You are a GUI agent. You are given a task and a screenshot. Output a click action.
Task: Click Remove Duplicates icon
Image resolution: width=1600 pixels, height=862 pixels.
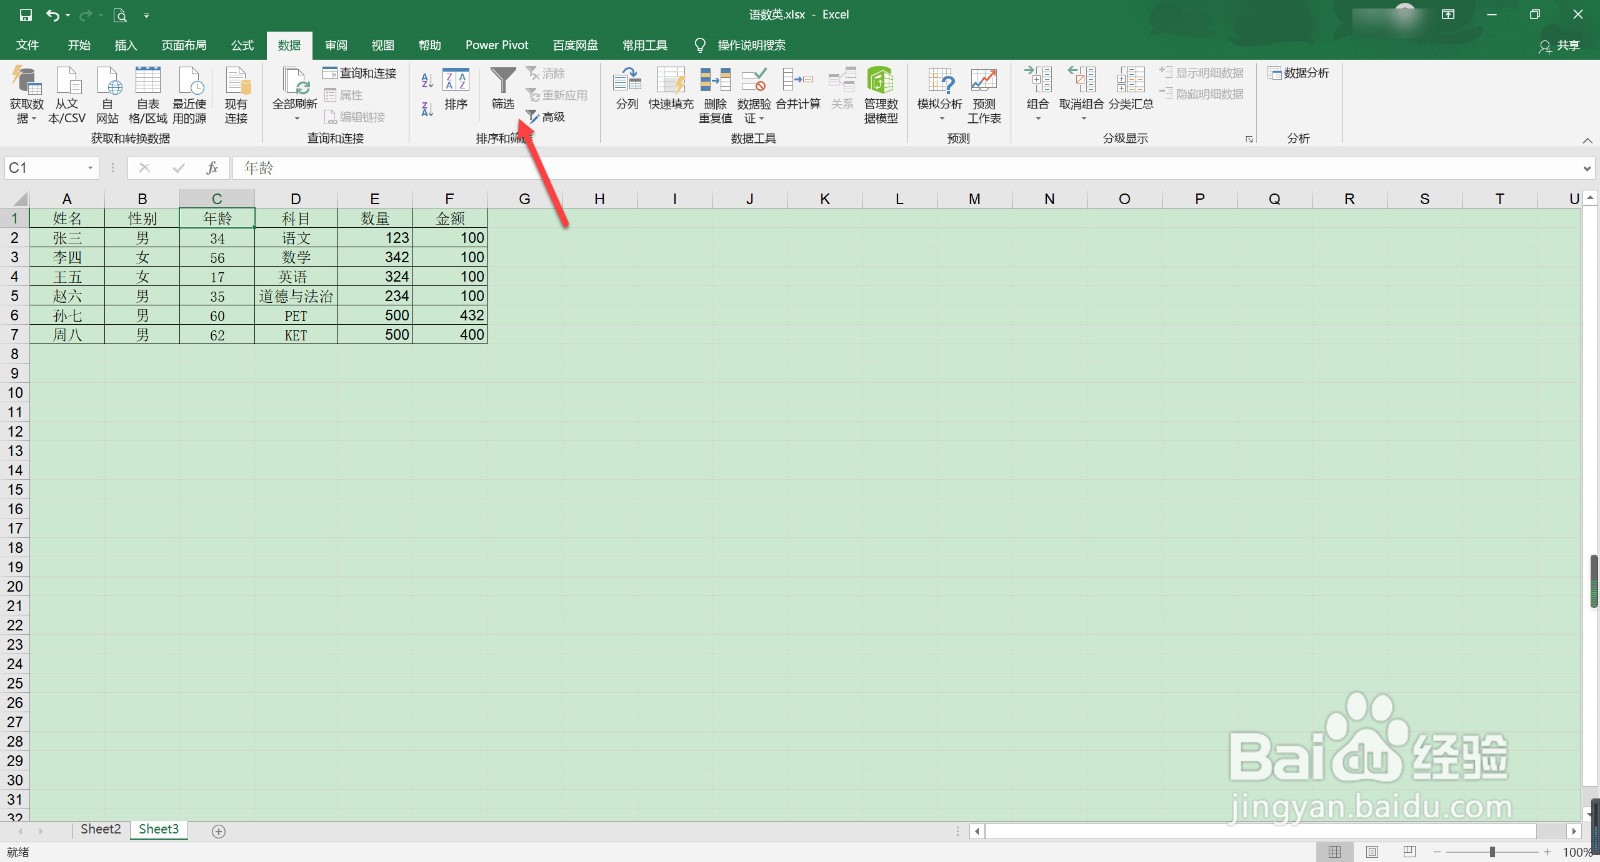pyautogui.click(x=715, y=95)
